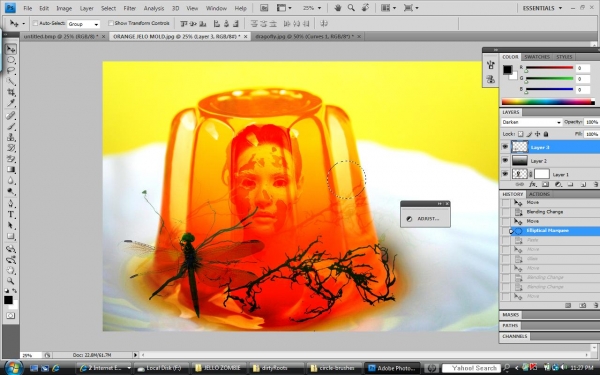Click the color spectrum ramp

(548, 101)
